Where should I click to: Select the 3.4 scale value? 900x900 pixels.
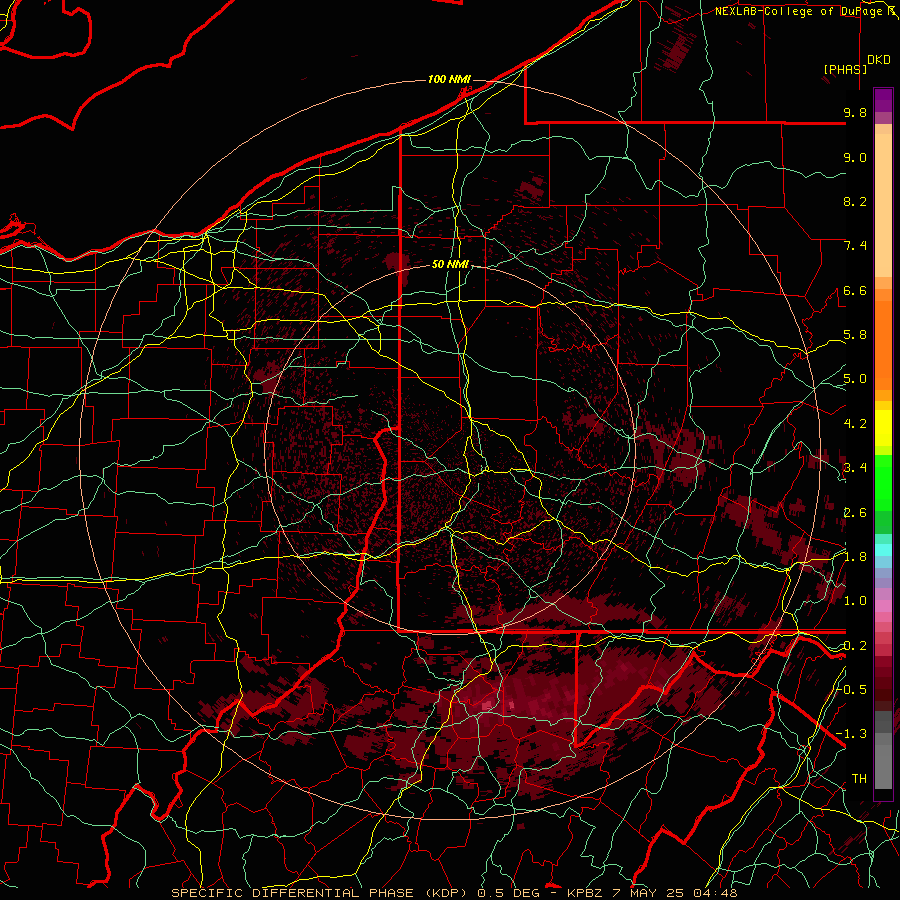(855, 468)
